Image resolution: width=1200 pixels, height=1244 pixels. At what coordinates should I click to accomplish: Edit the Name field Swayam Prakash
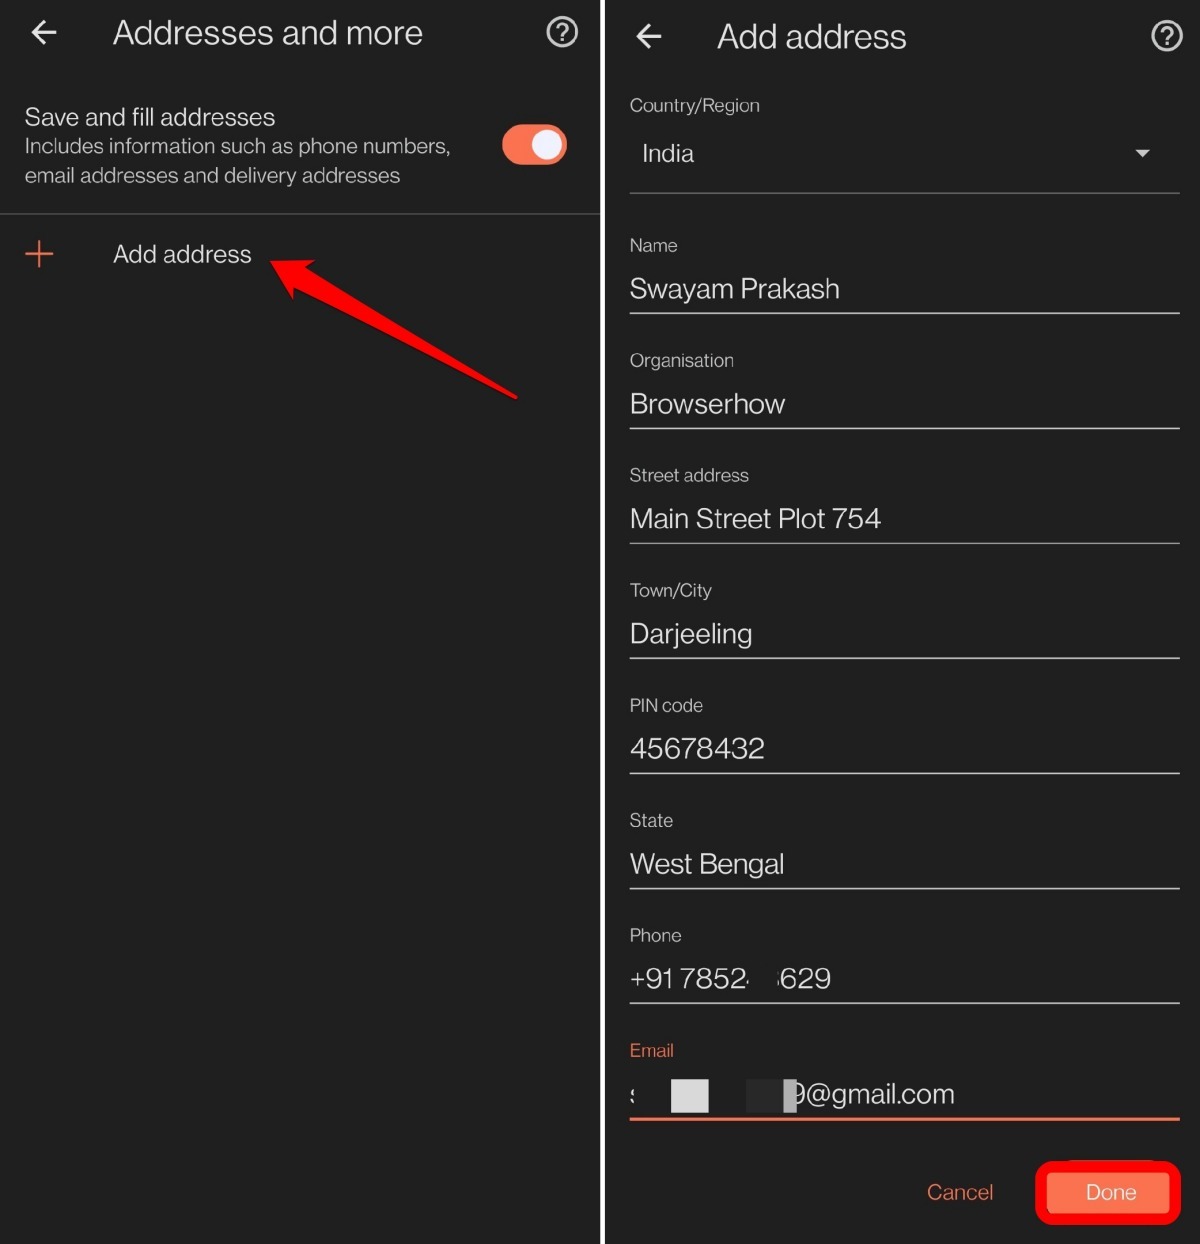(904, 289)
